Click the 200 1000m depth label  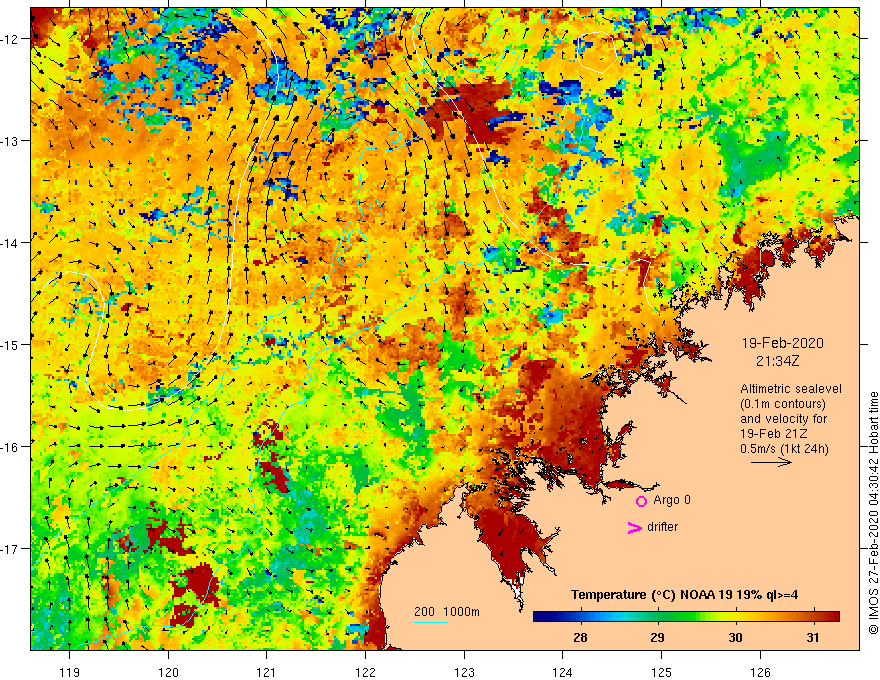(447, 612)
